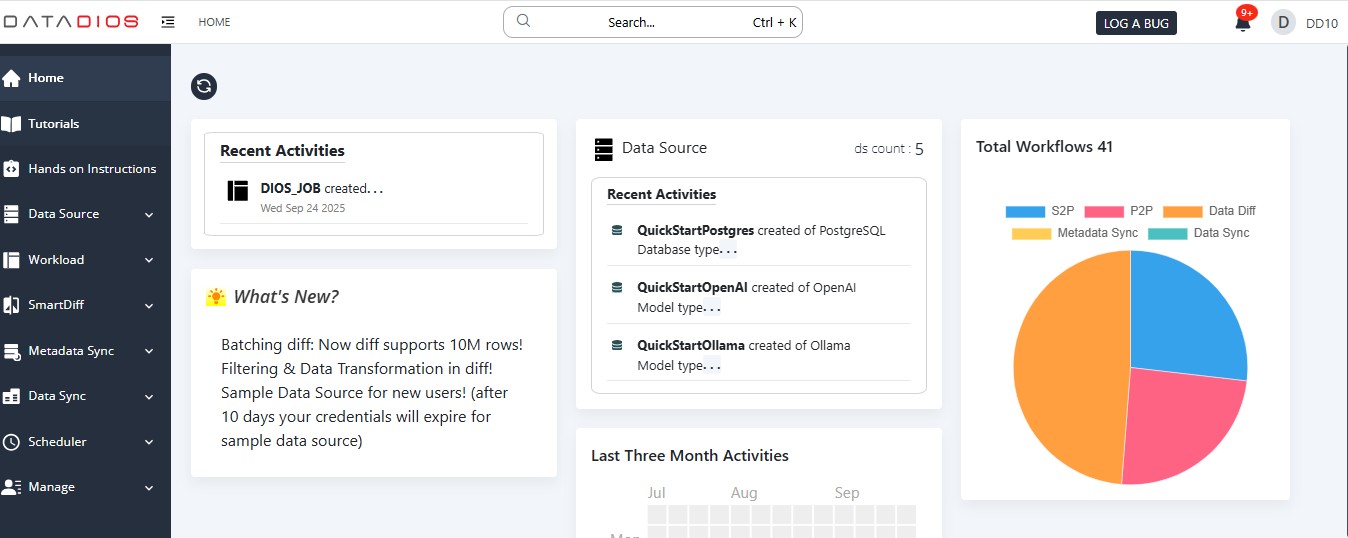Expand the Scheduler menu chevron

pos(149,442)
